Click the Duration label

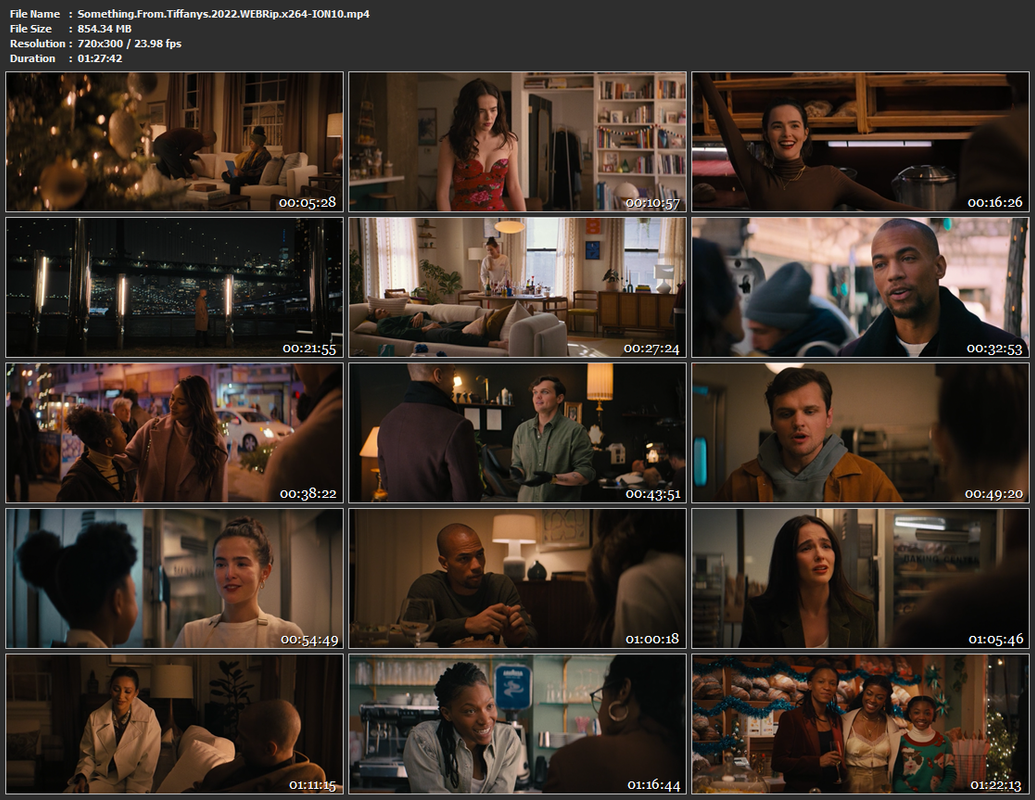click(32, 58)
